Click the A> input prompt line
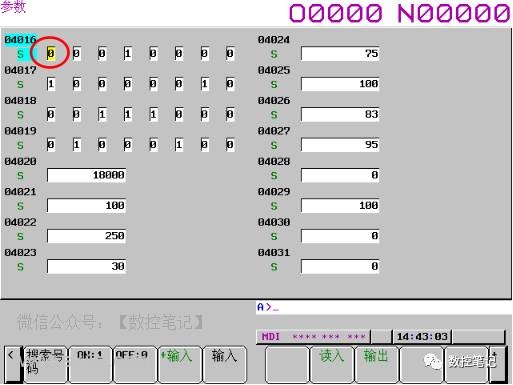The height and width of the screenshot is (385, 513). 383,307
